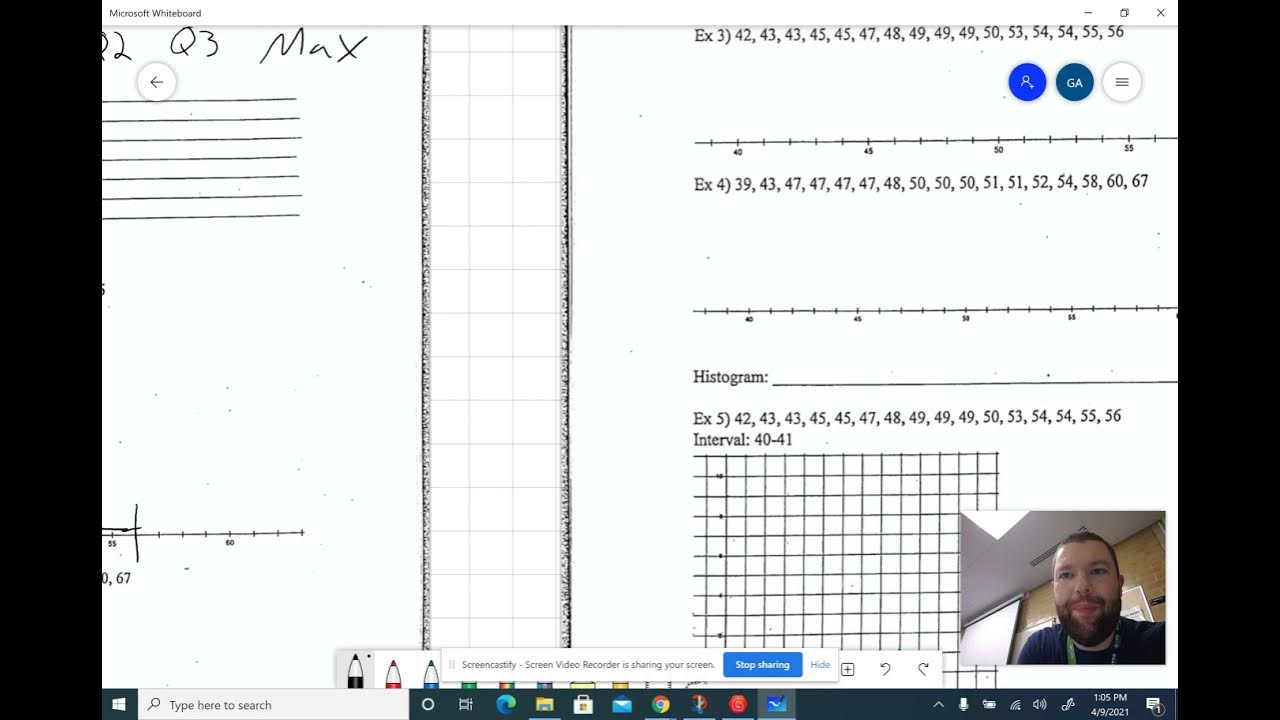Click the microphone icon in system tray
Image resolution: width=1280 pixels, height=720 pixels.
click(963, 704)
